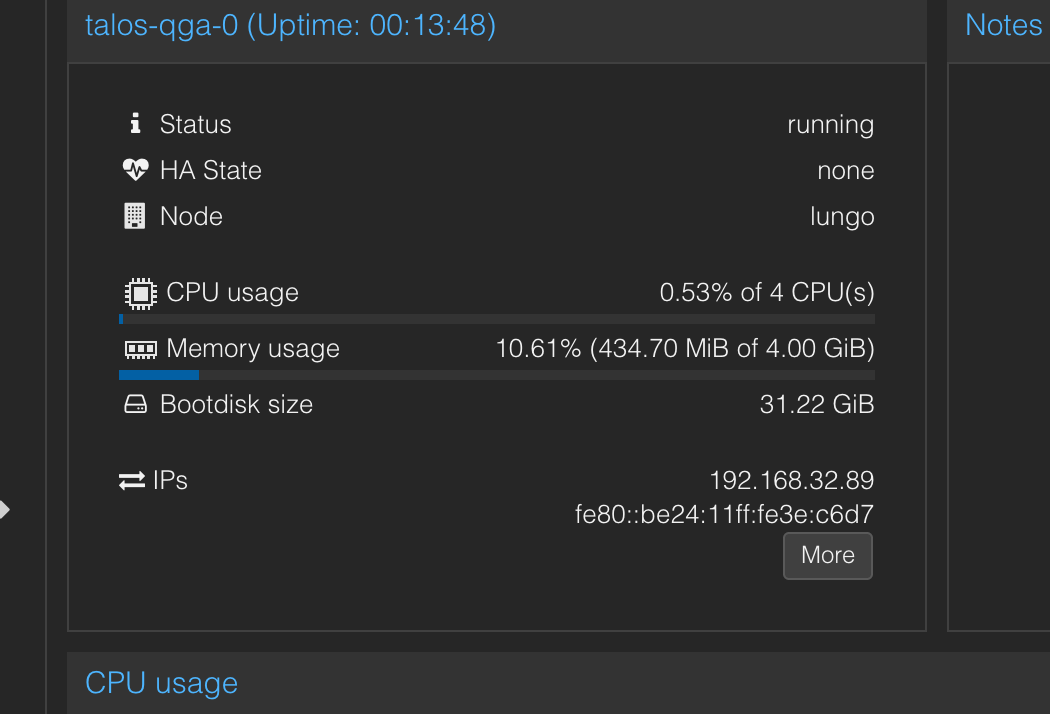
Task: Click the Status info icon
Action: 135,123
